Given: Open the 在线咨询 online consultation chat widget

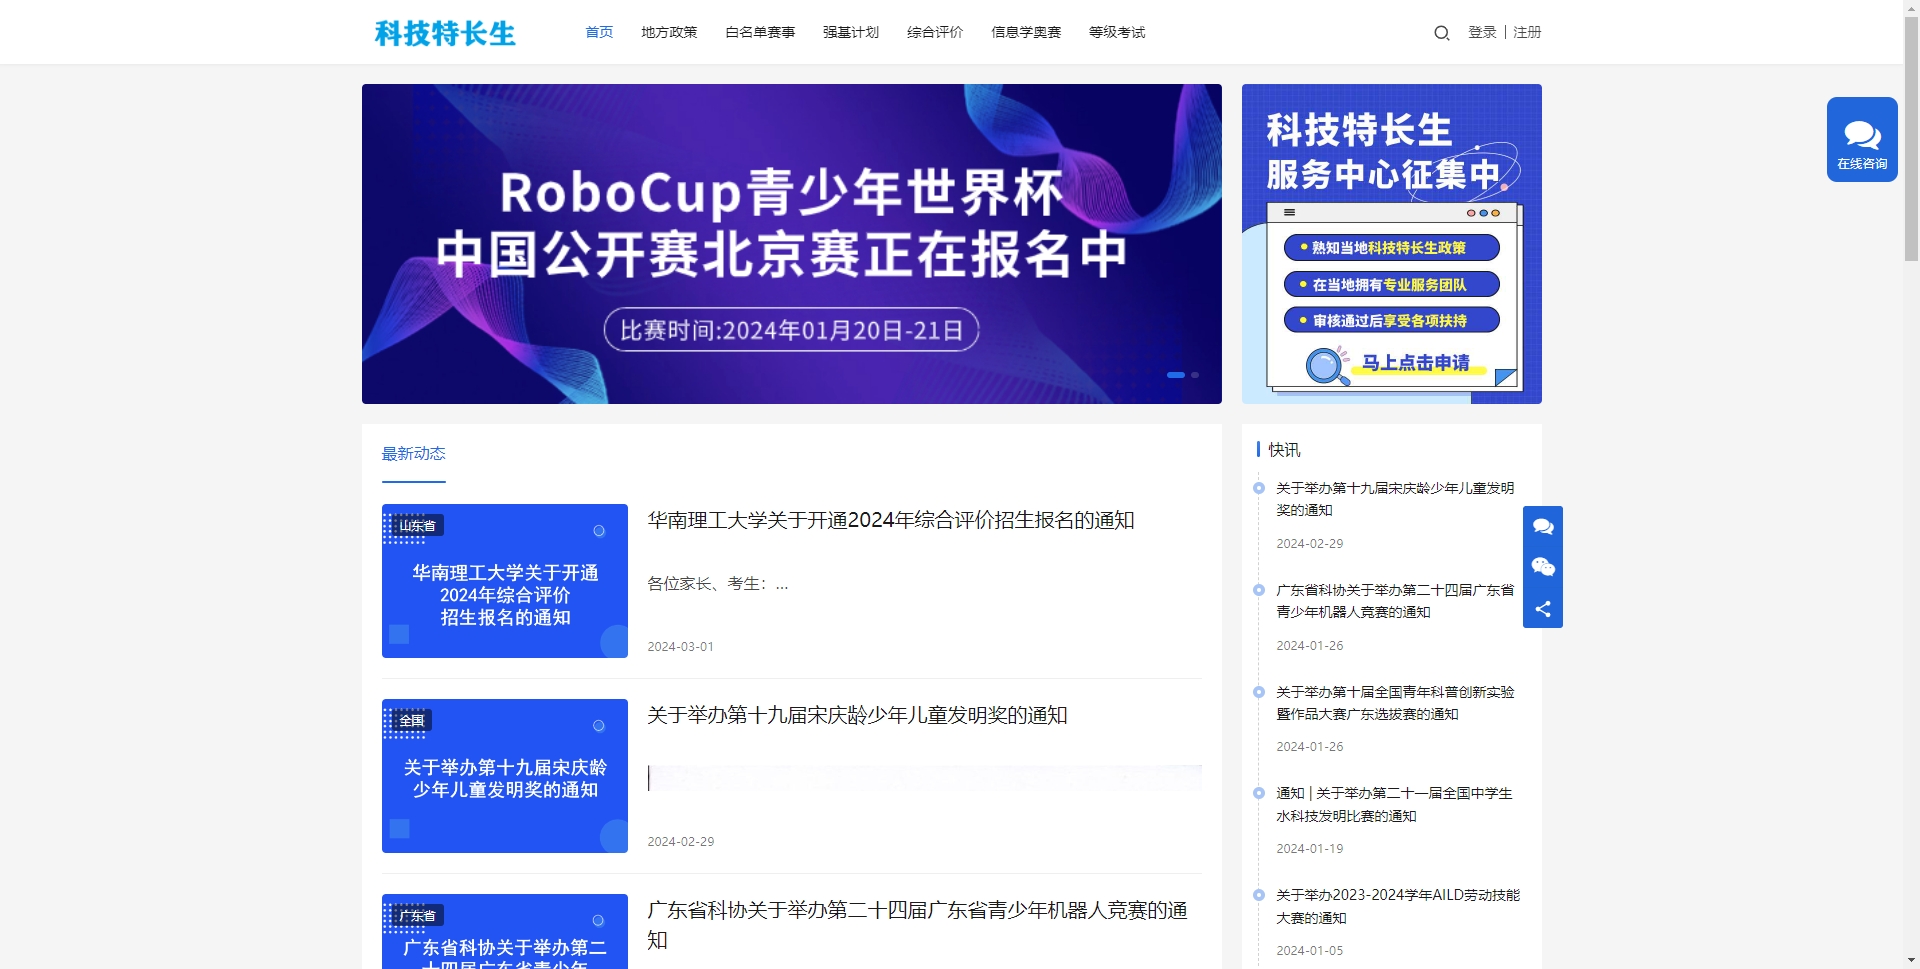Looking at the screenshot, I should pyautogui.click(x=1861, y=140).
